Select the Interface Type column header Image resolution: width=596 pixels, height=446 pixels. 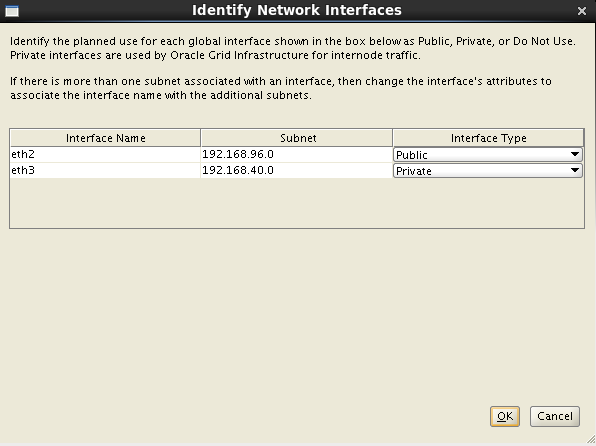pyautogui.click(x=488, y=138)
